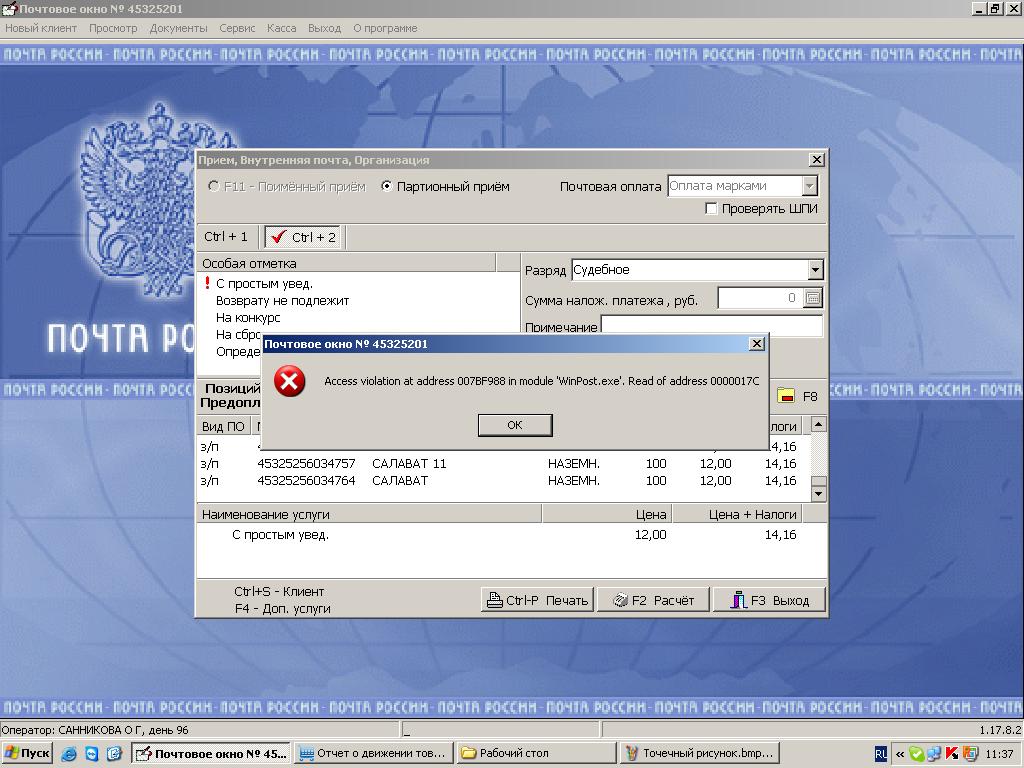The height and width of the screenshot is (768, 1024).
Task: Click operator status САННИКОВА О Г
Action: tap(95, 730)
